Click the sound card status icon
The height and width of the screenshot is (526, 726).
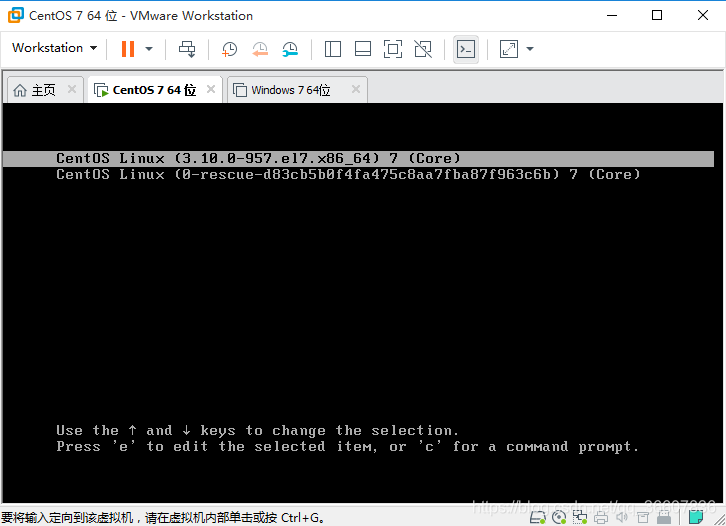click(622, 517)
